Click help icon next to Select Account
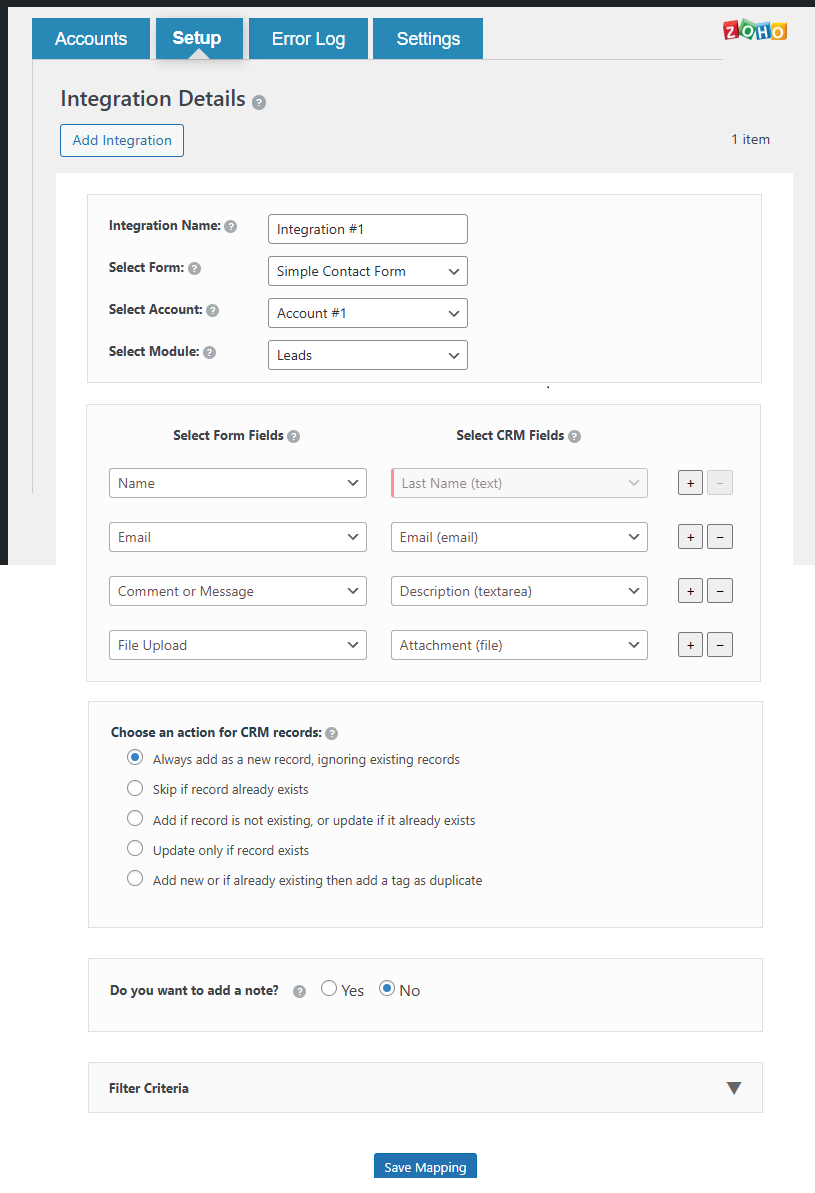Image resolution: width=815 pixels, height=1193 pixels. pyautogui.click(x=212, y=310)
